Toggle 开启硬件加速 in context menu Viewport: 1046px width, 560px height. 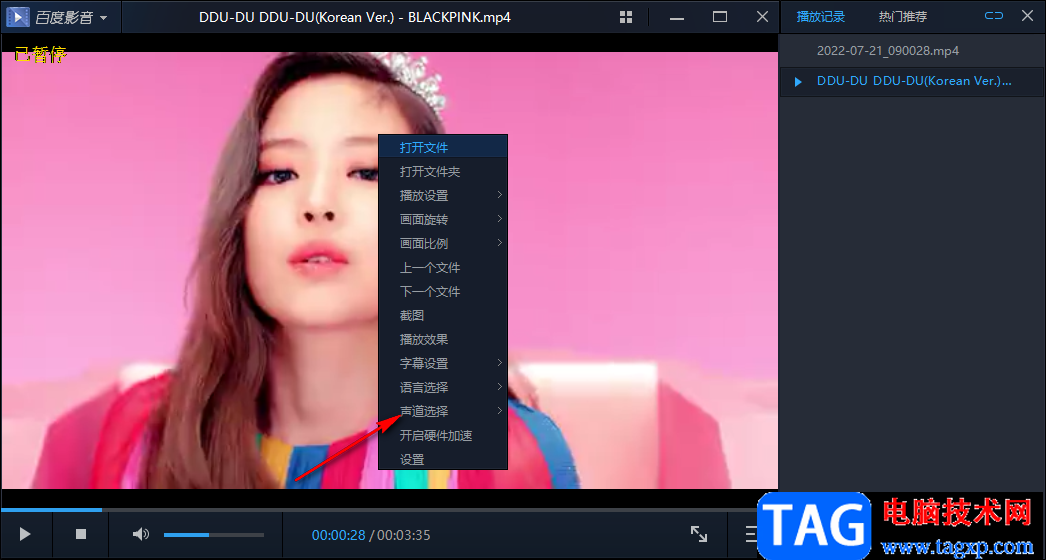[x=443, y=436]
